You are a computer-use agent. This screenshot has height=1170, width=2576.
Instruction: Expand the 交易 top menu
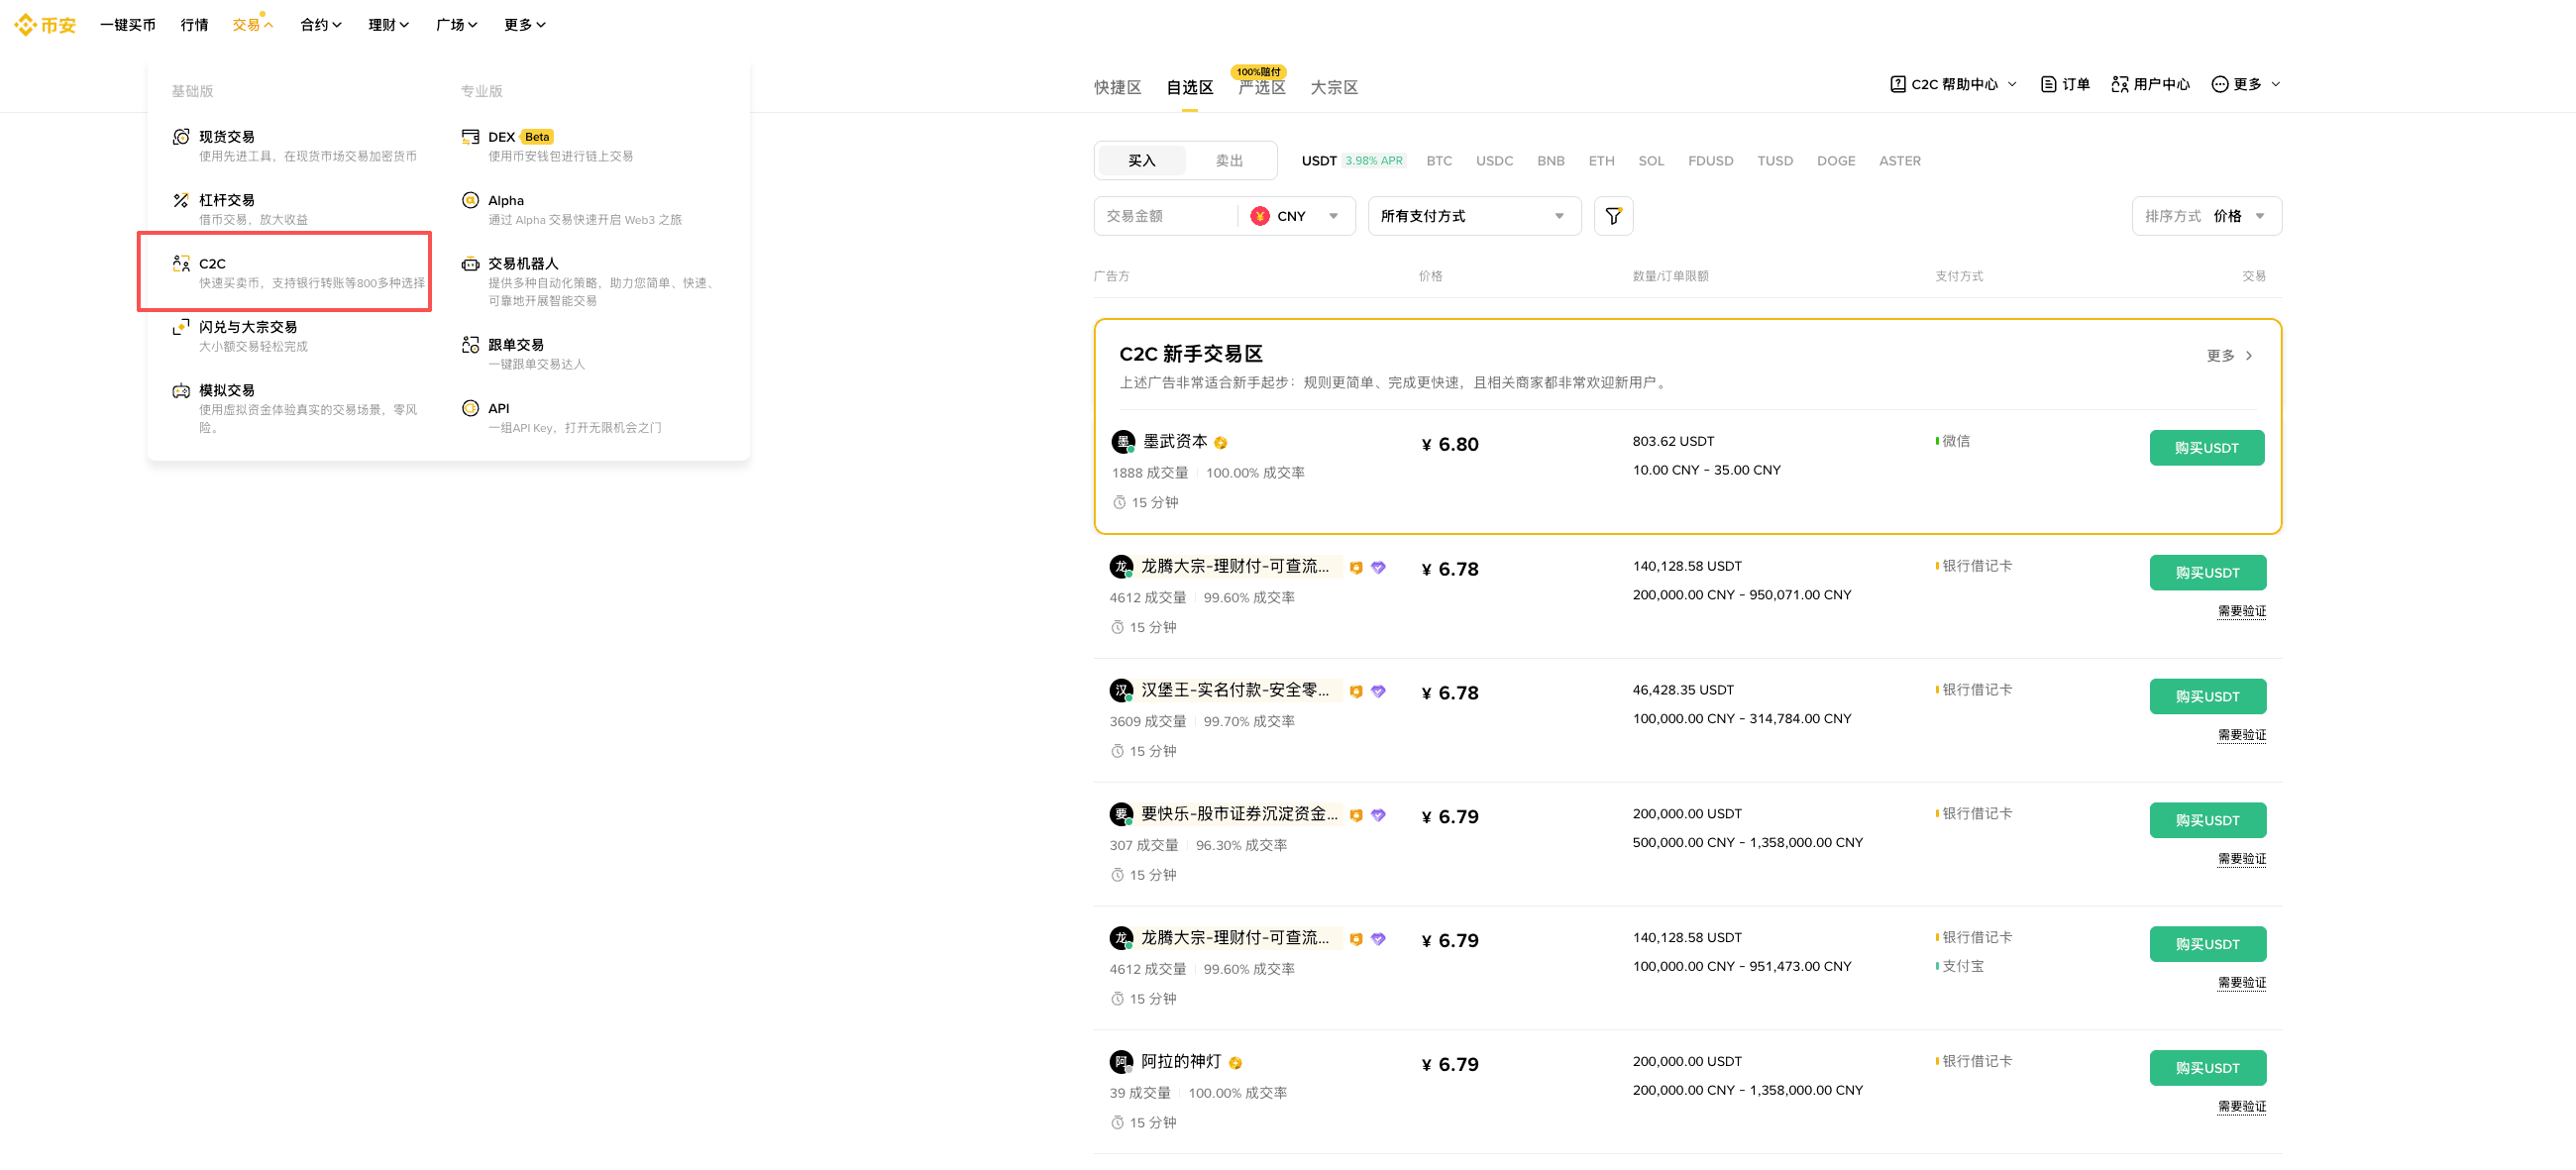click(x=253, y=25)
